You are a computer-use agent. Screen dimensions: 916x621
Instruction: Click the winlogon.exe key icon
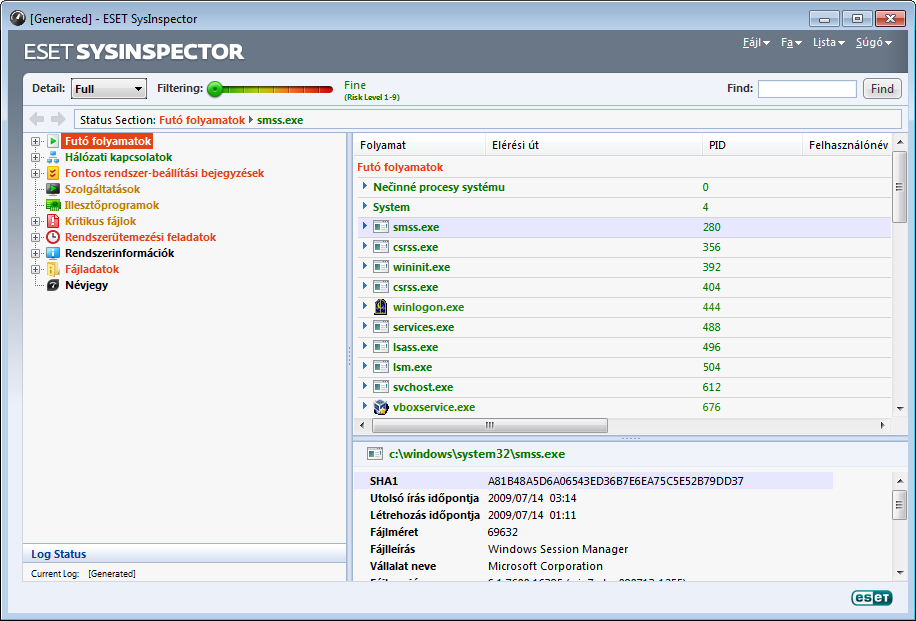[381, 307]
